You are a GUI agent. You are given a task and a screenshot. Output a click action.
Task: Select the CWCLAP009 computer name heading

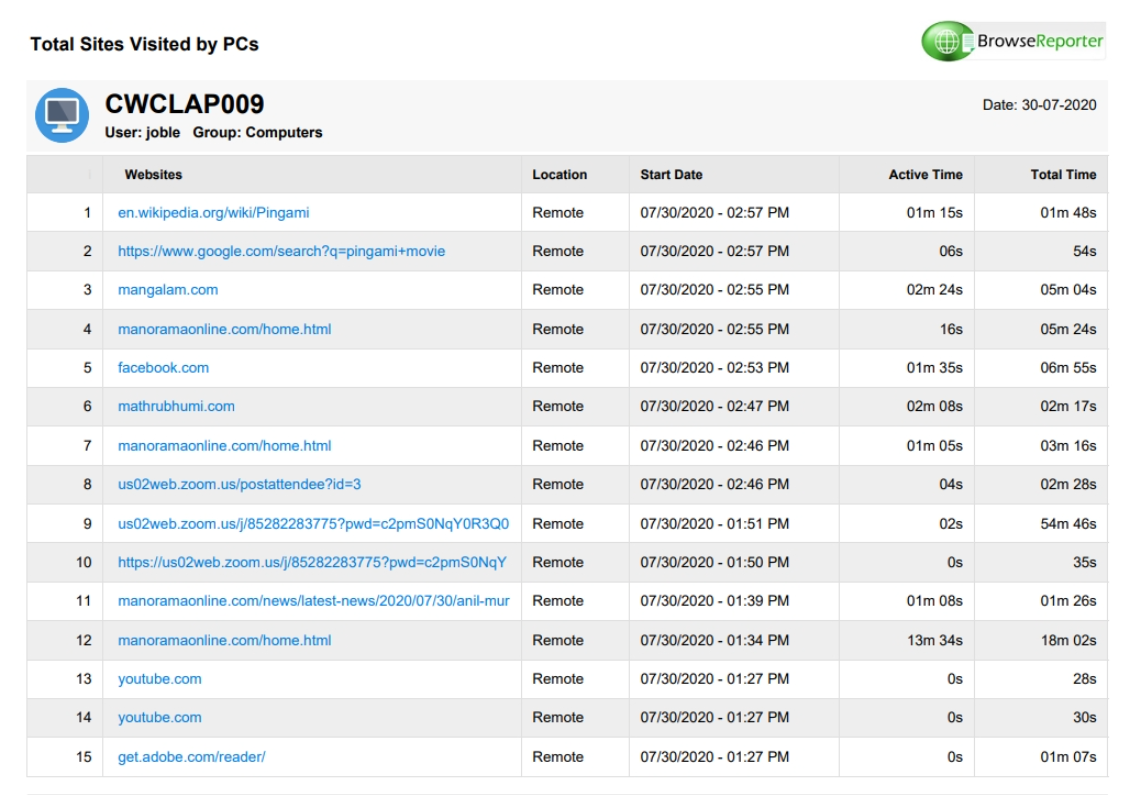tap(185, 104)
